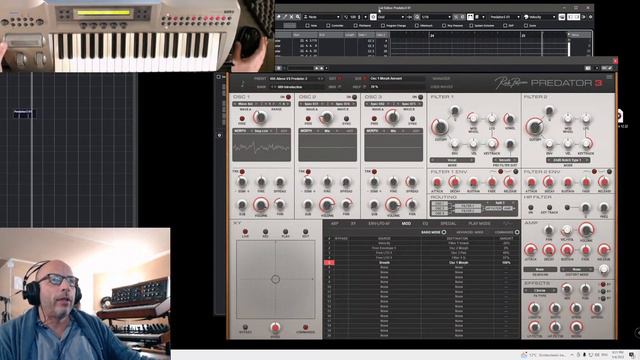Click the User Waves button

click(441, 87)
